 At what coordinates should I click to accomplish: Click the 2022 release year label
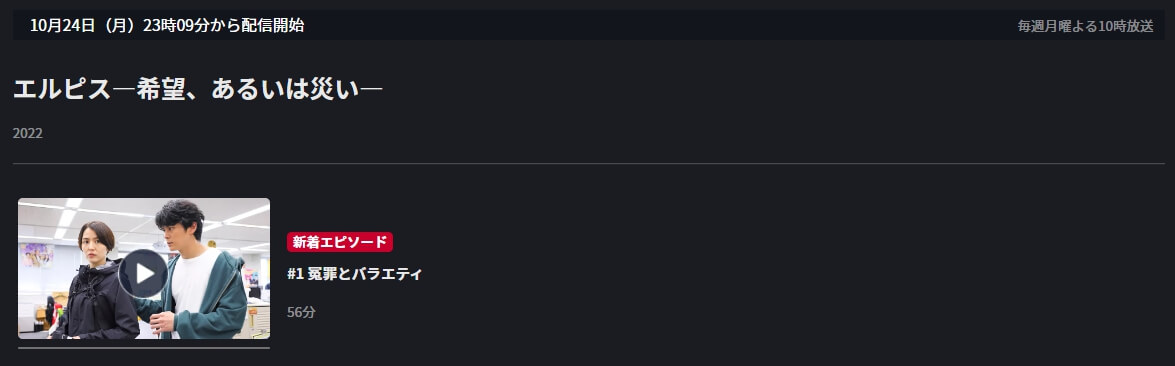point(28,134)
